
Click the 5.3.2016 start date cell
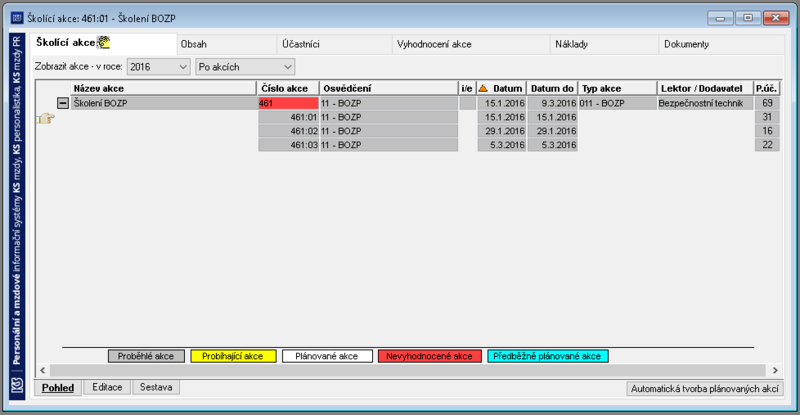pyautogui.click(x=502, y=145)
